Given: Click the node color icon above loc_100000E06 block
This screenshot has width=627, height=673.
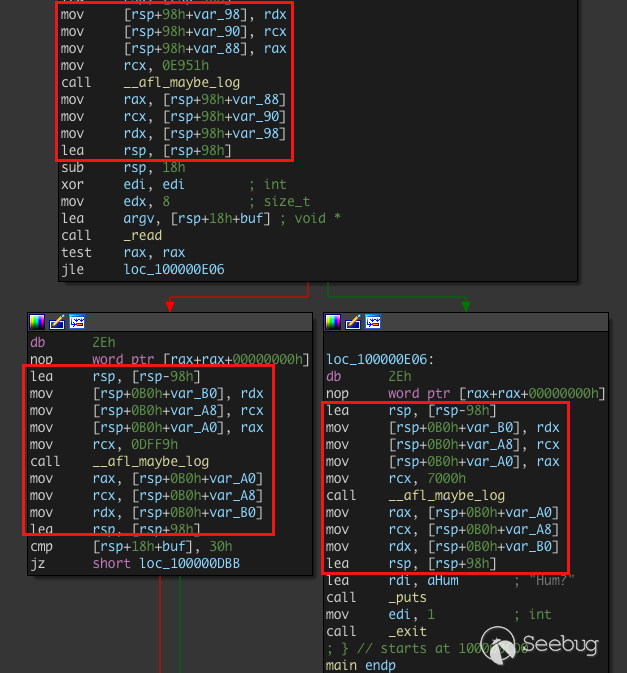Looking at the screenshot, I should [333, 321].
